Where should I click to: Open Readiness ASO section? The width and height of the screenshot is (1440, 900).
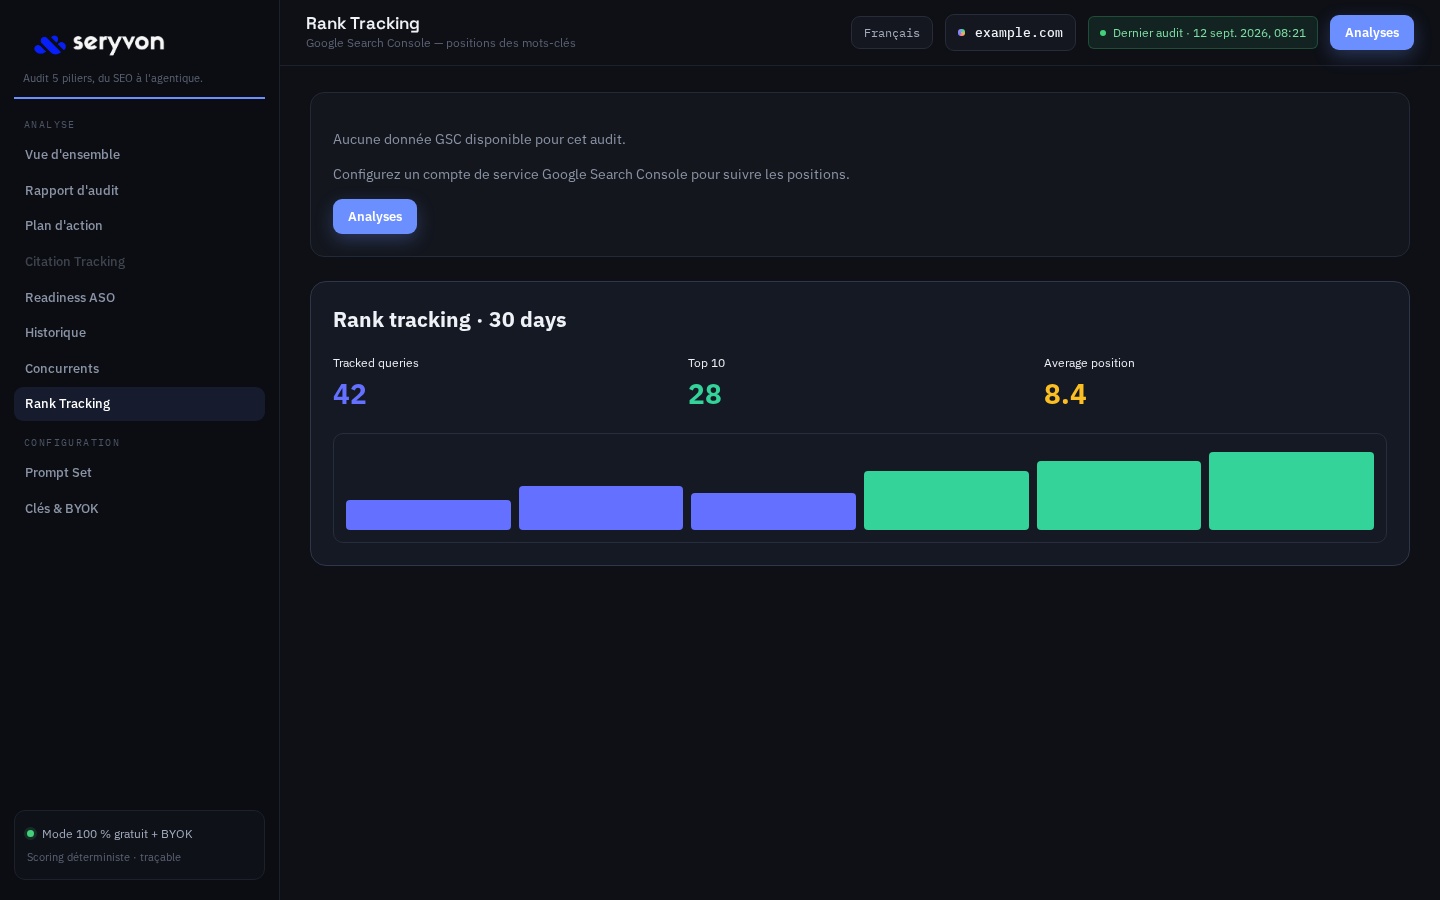(x=139, y=297)
